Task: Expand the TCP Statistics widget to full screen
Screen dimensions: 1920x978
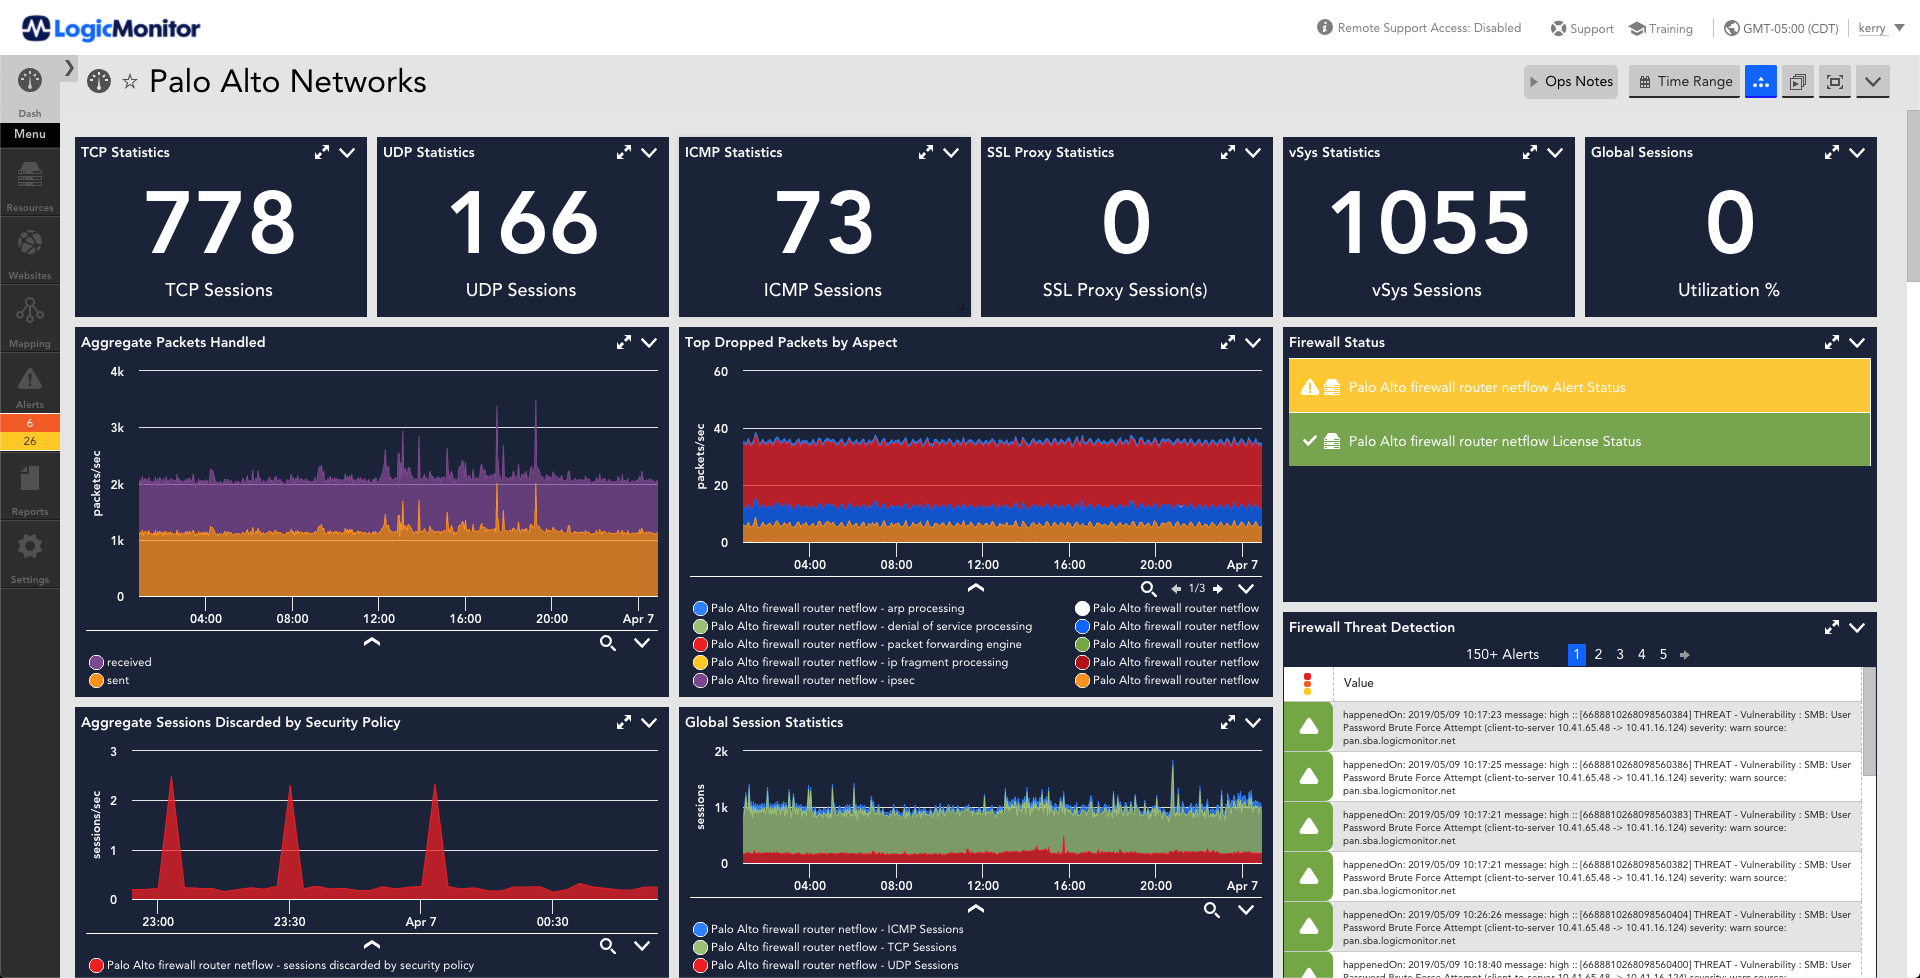Action: point(321,153)
